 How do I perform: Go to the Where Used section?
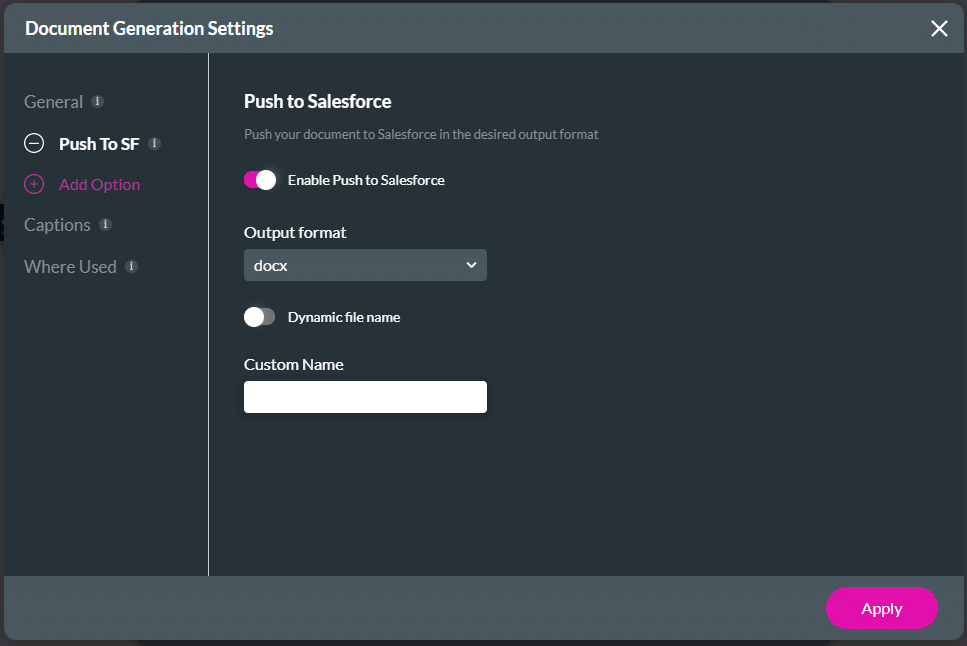point(70,267)
